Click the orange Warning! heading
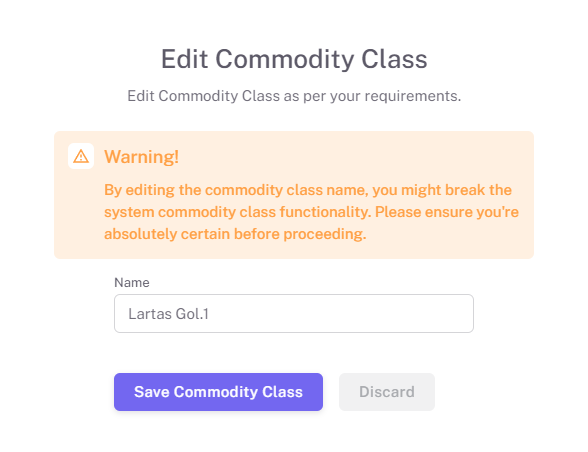588x452 pixels. point(141,156)
